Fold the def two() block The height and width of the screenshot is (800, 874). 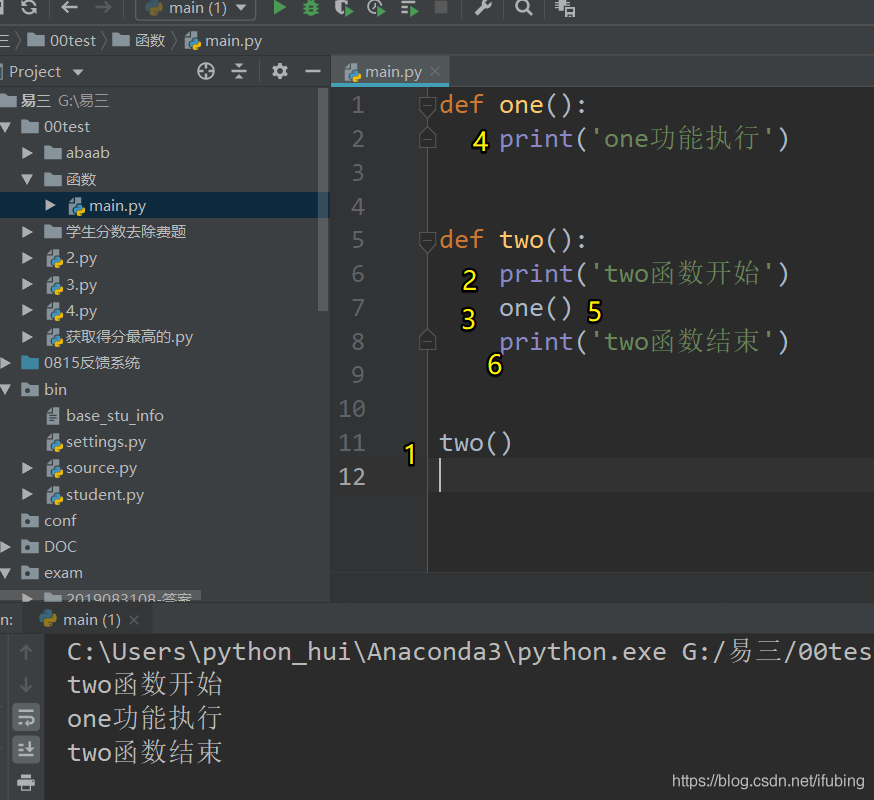click(427, 241)
